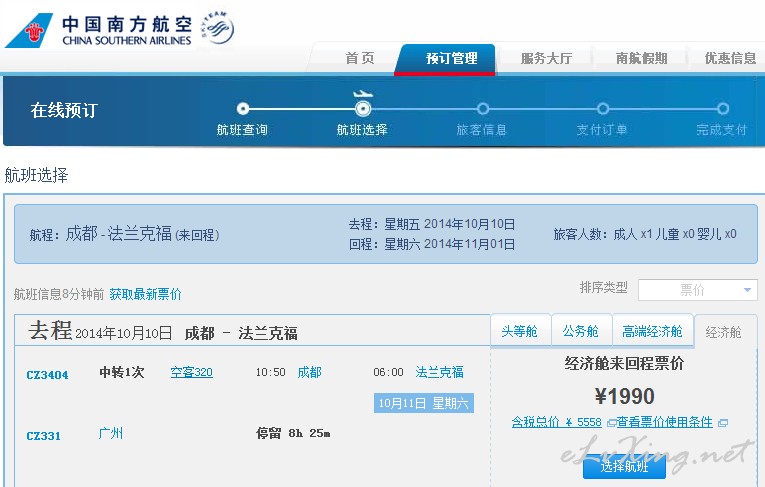Click the 支付订单 step circle
765x487 pixels.
point(603,108)
